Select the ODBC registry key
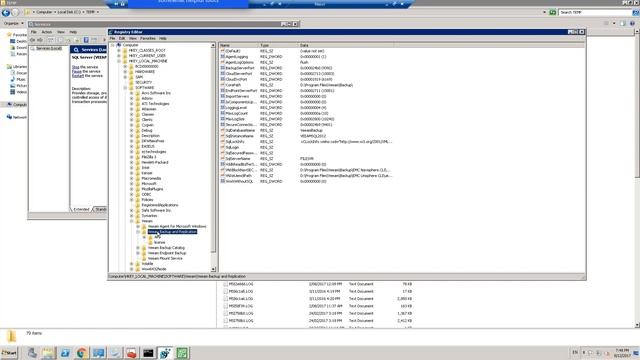 coord(146,194)
